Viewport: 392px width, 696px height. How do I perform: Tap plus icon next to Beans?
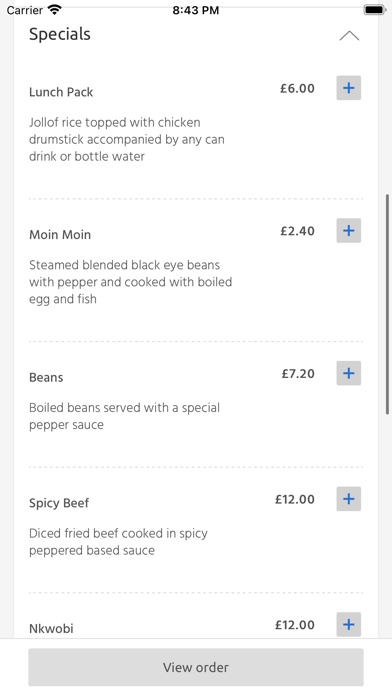pyautogui.click(x=348, y=373)
